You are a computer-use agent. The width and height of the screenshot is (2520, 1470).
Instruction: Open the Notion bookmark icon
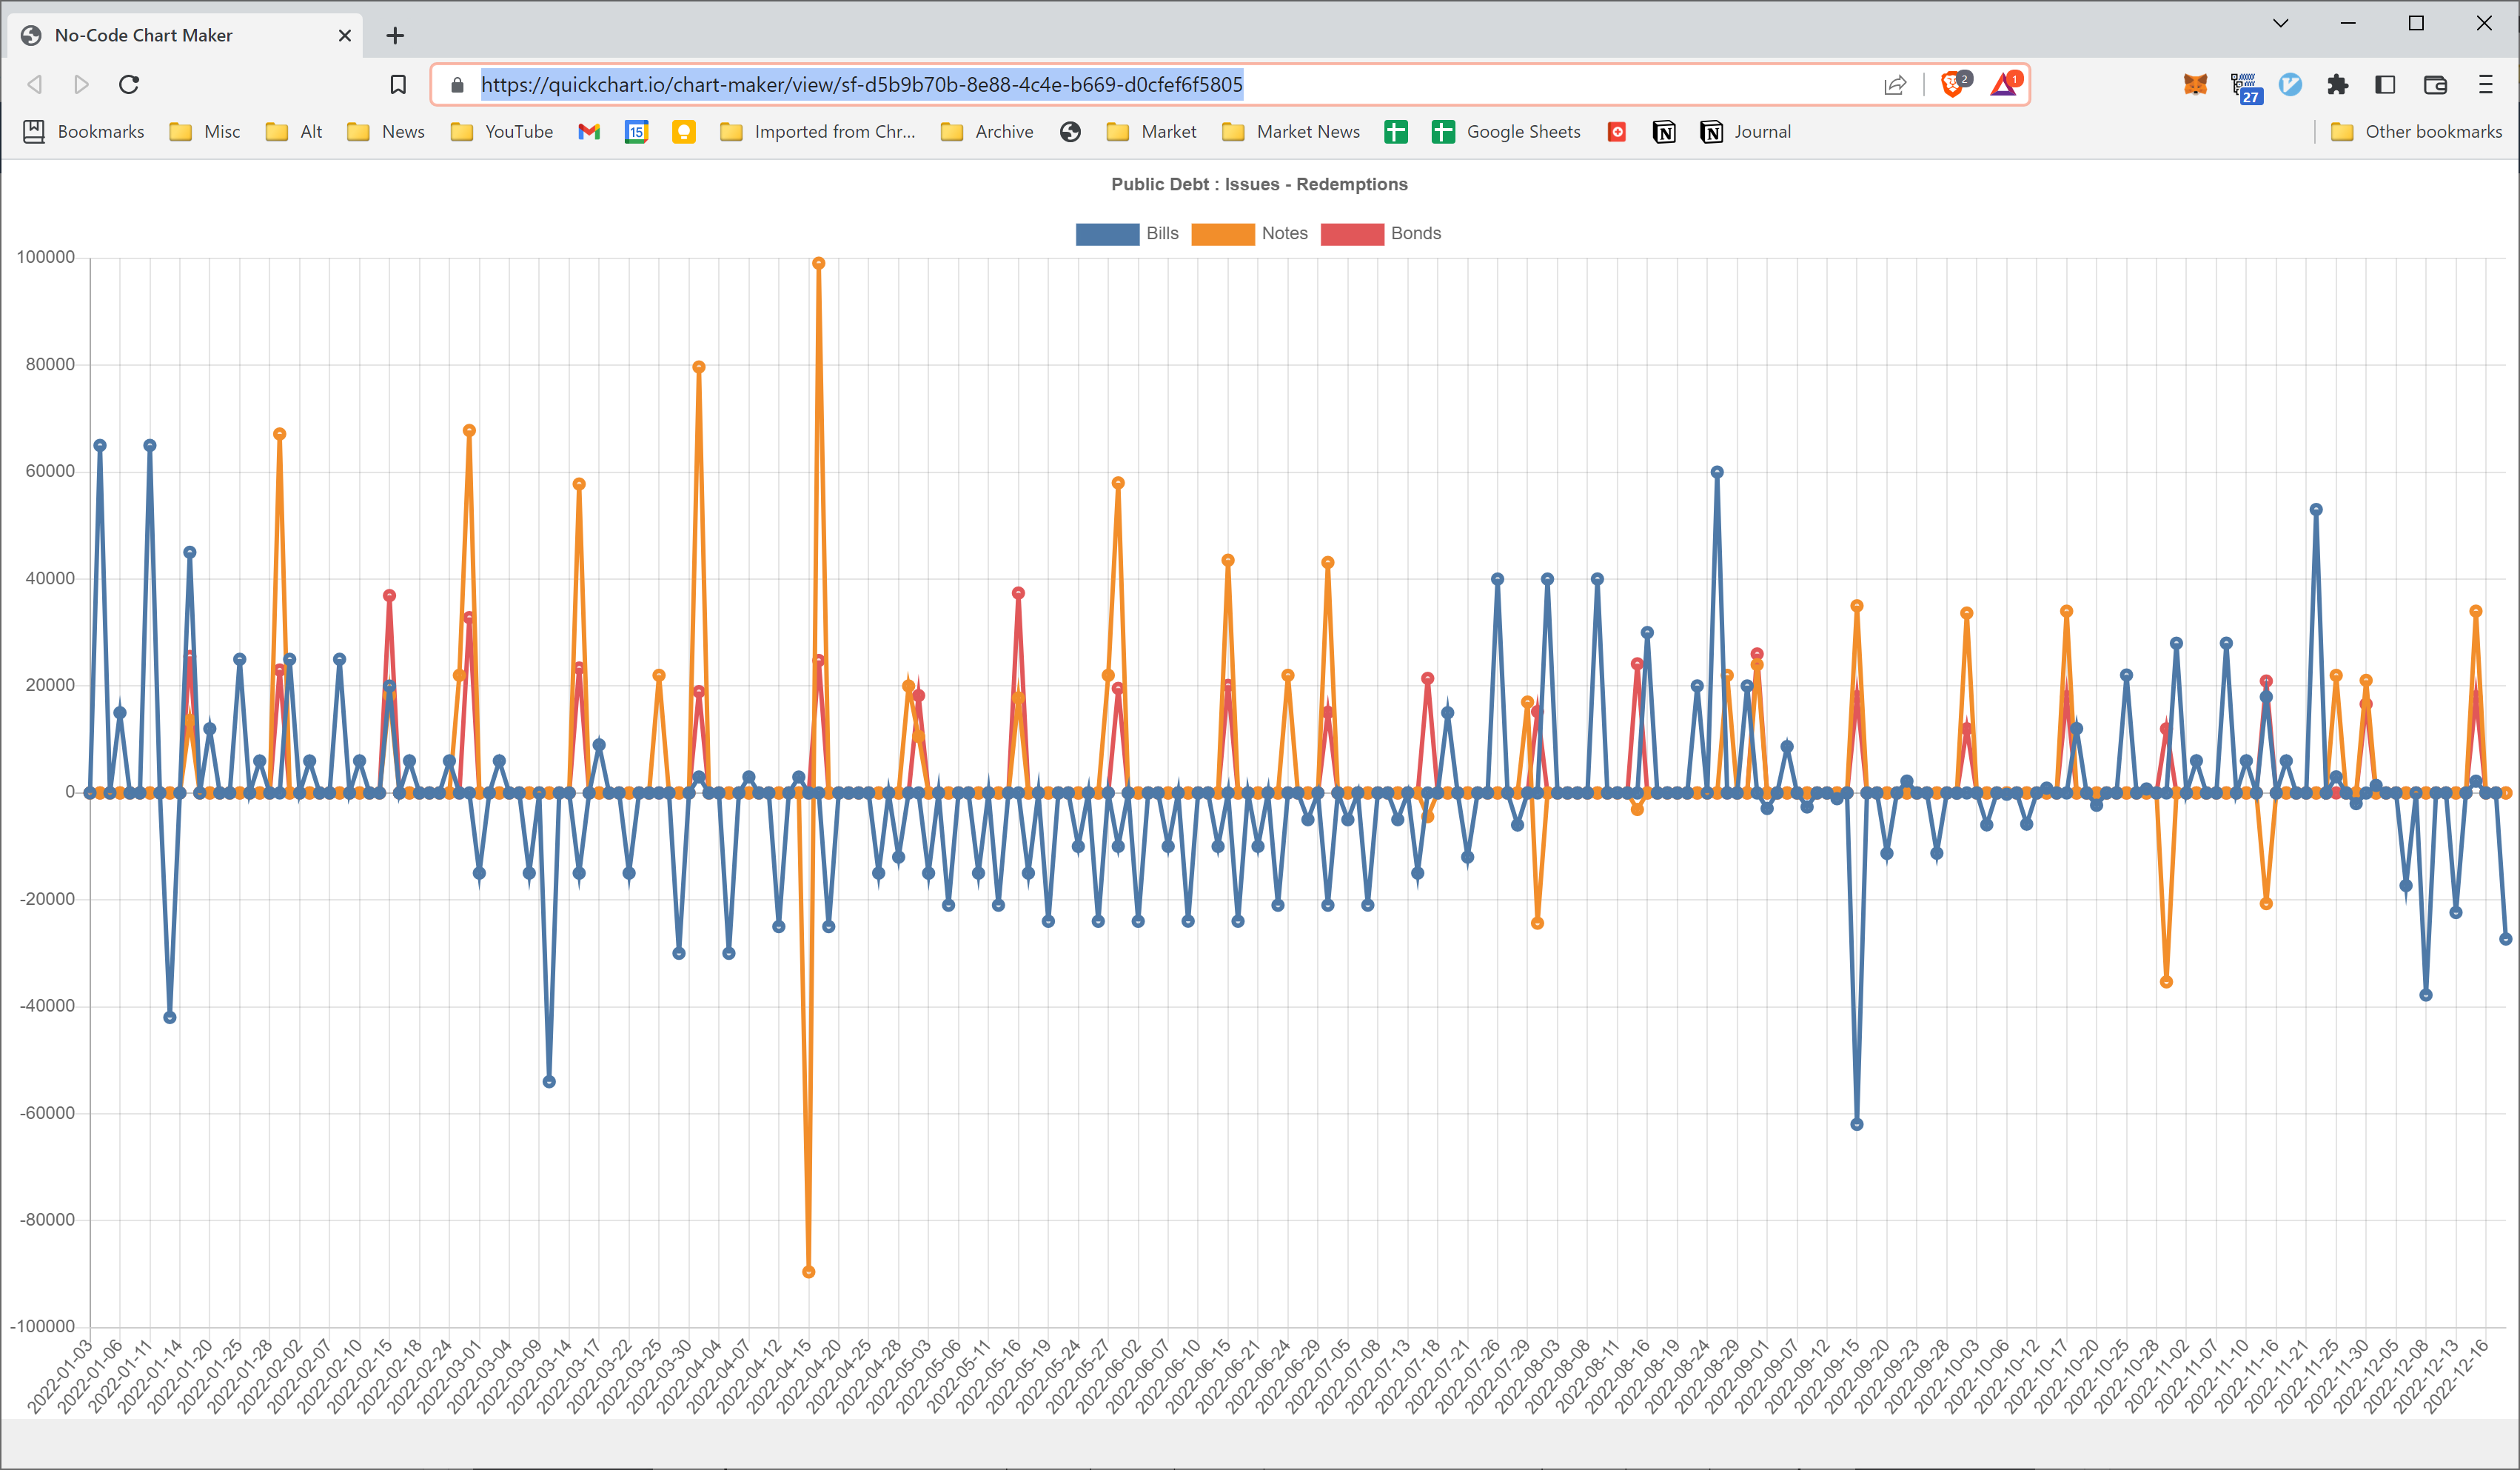1664,131
